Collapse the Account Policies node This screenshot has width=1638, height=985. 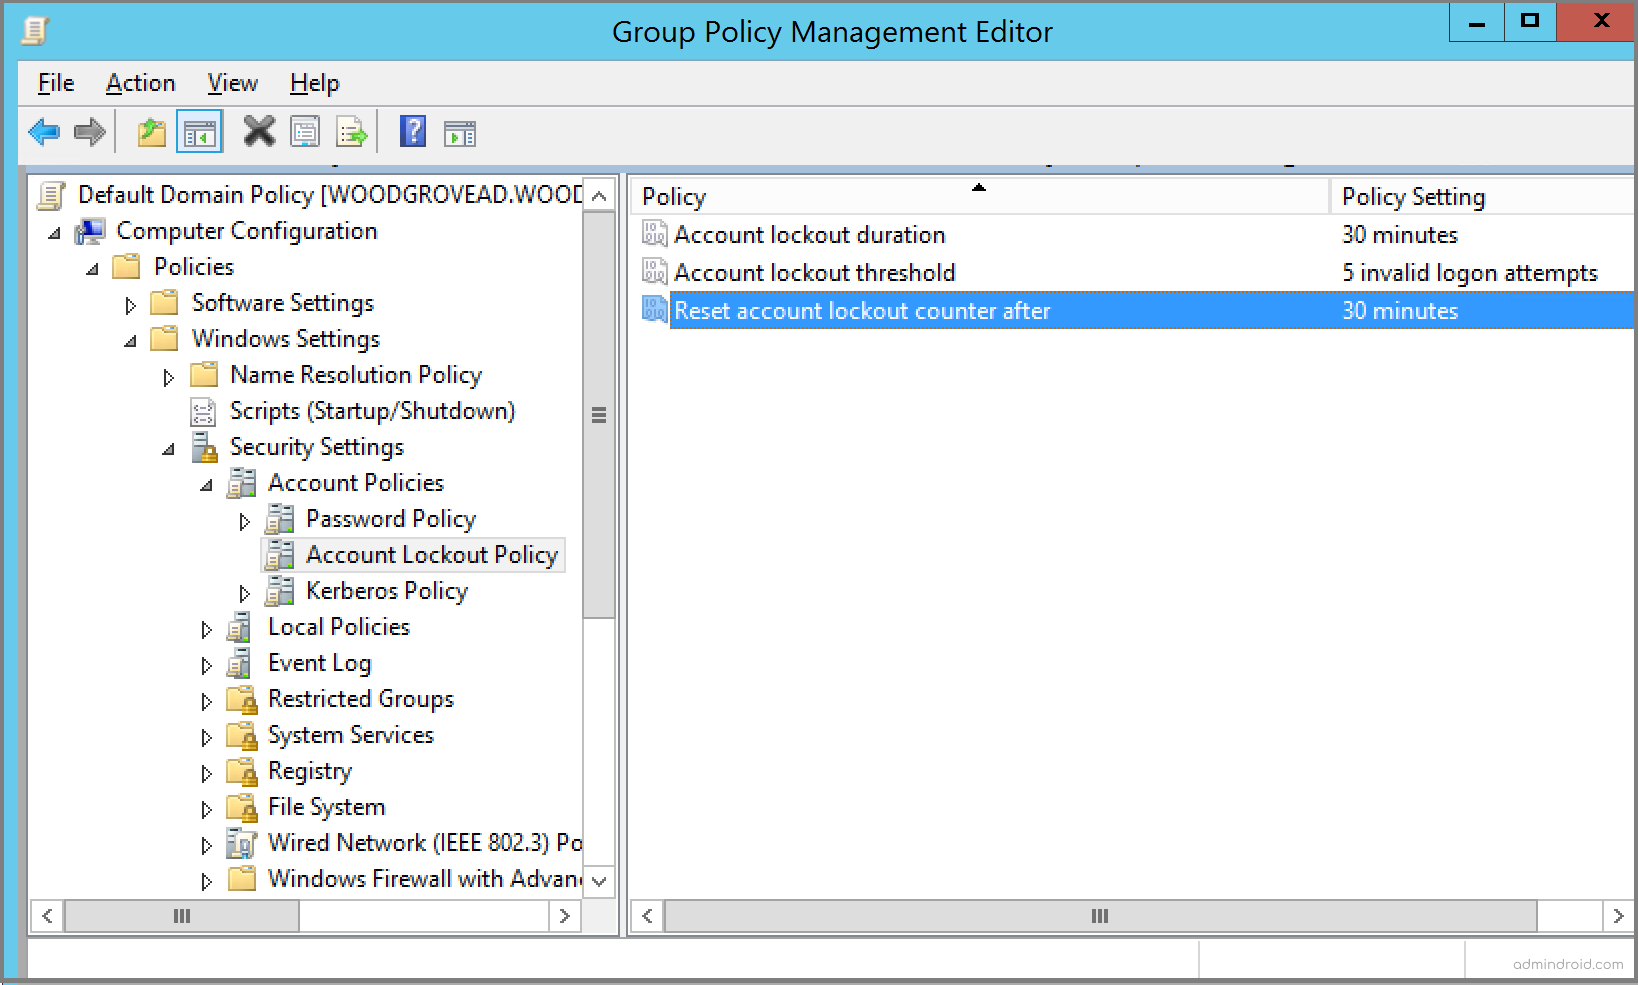(207, 483)
